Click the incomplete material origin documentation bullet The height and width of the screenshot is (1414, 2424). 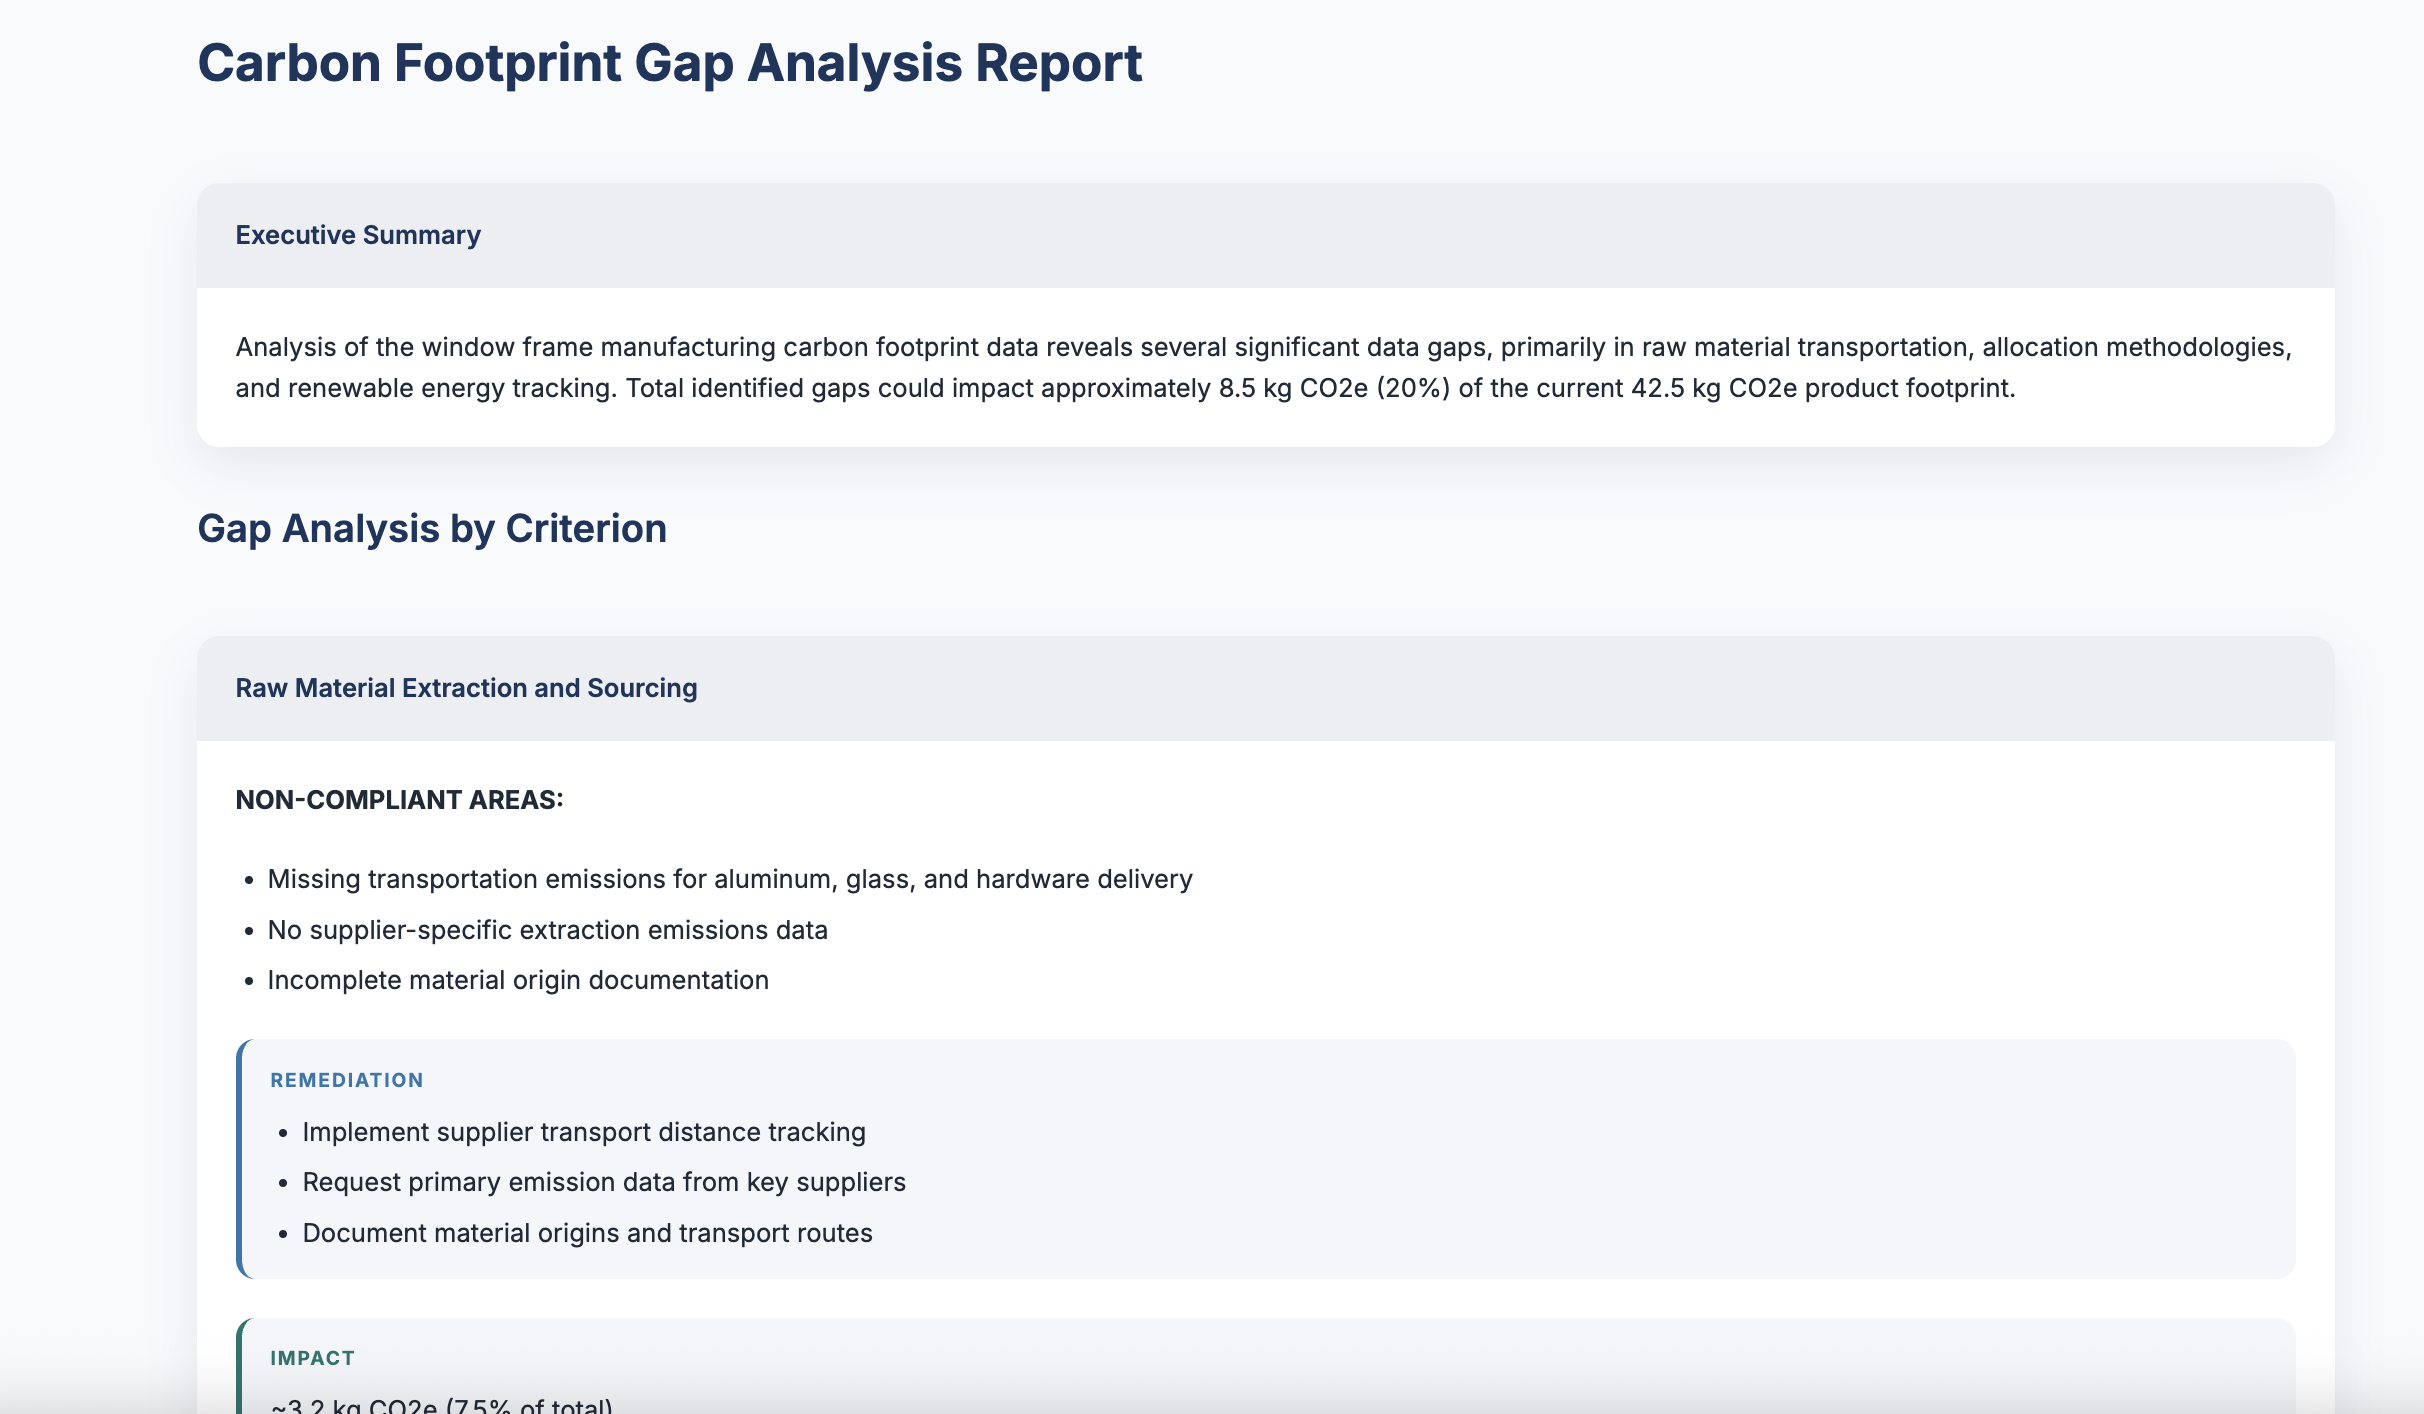(517, 980)
